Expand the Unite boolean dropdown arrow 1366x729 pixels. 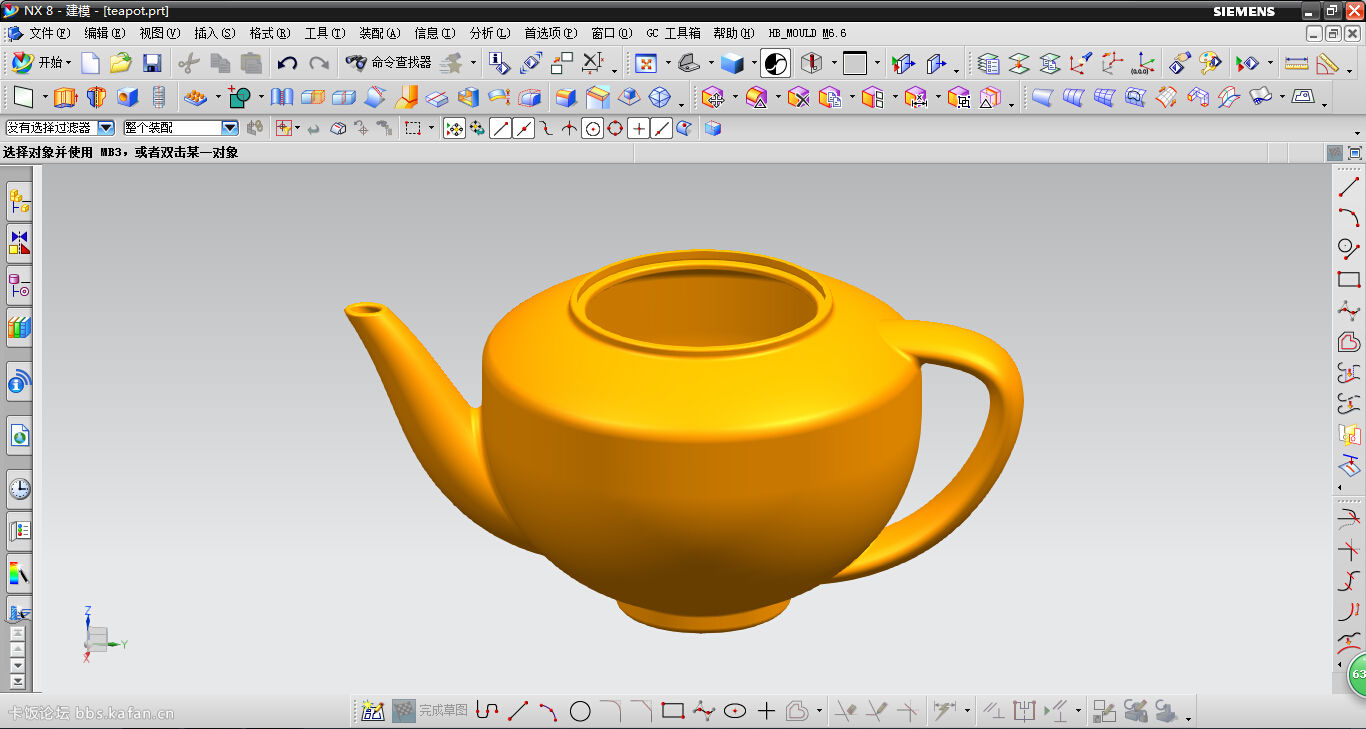click(260, 98)
